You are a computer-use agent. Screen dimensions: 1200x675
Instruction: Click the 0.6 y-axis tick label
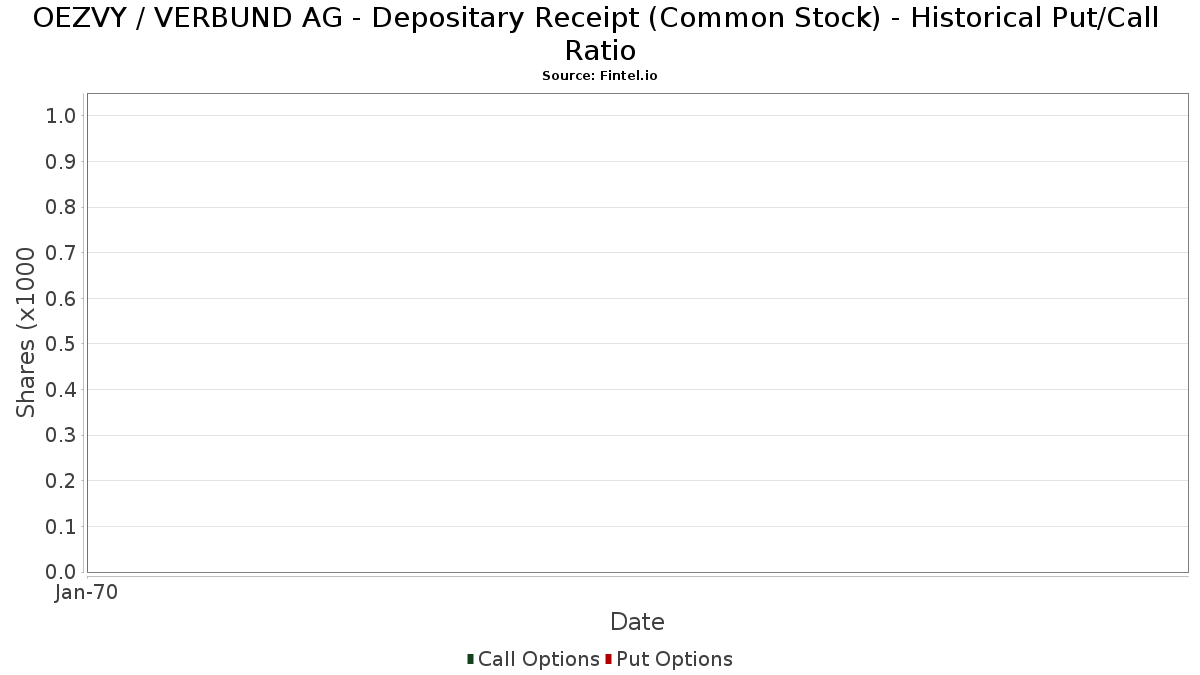click(x=61, y=299)
